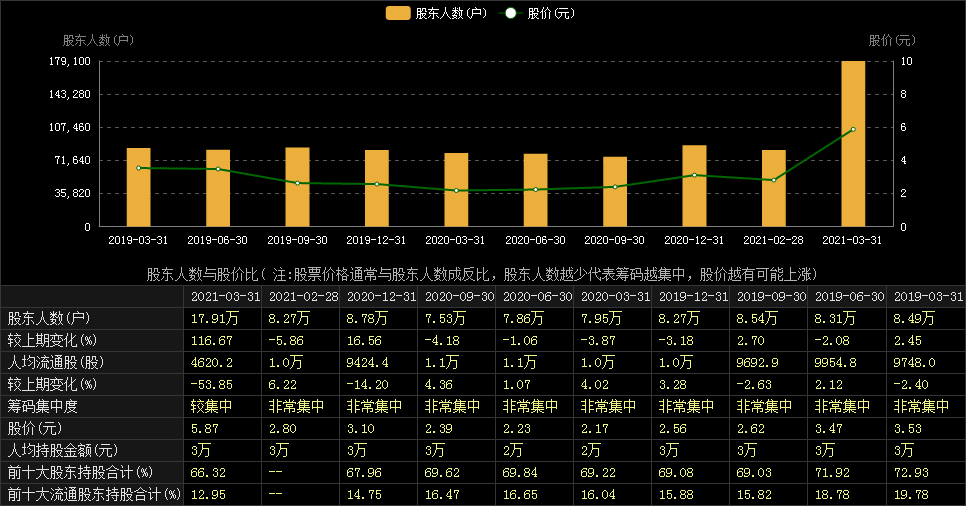Image resolution: width=966 pixels, height=506 pixels.
Task: Click row label 人均流通股(股)
Action: [56, 362]
